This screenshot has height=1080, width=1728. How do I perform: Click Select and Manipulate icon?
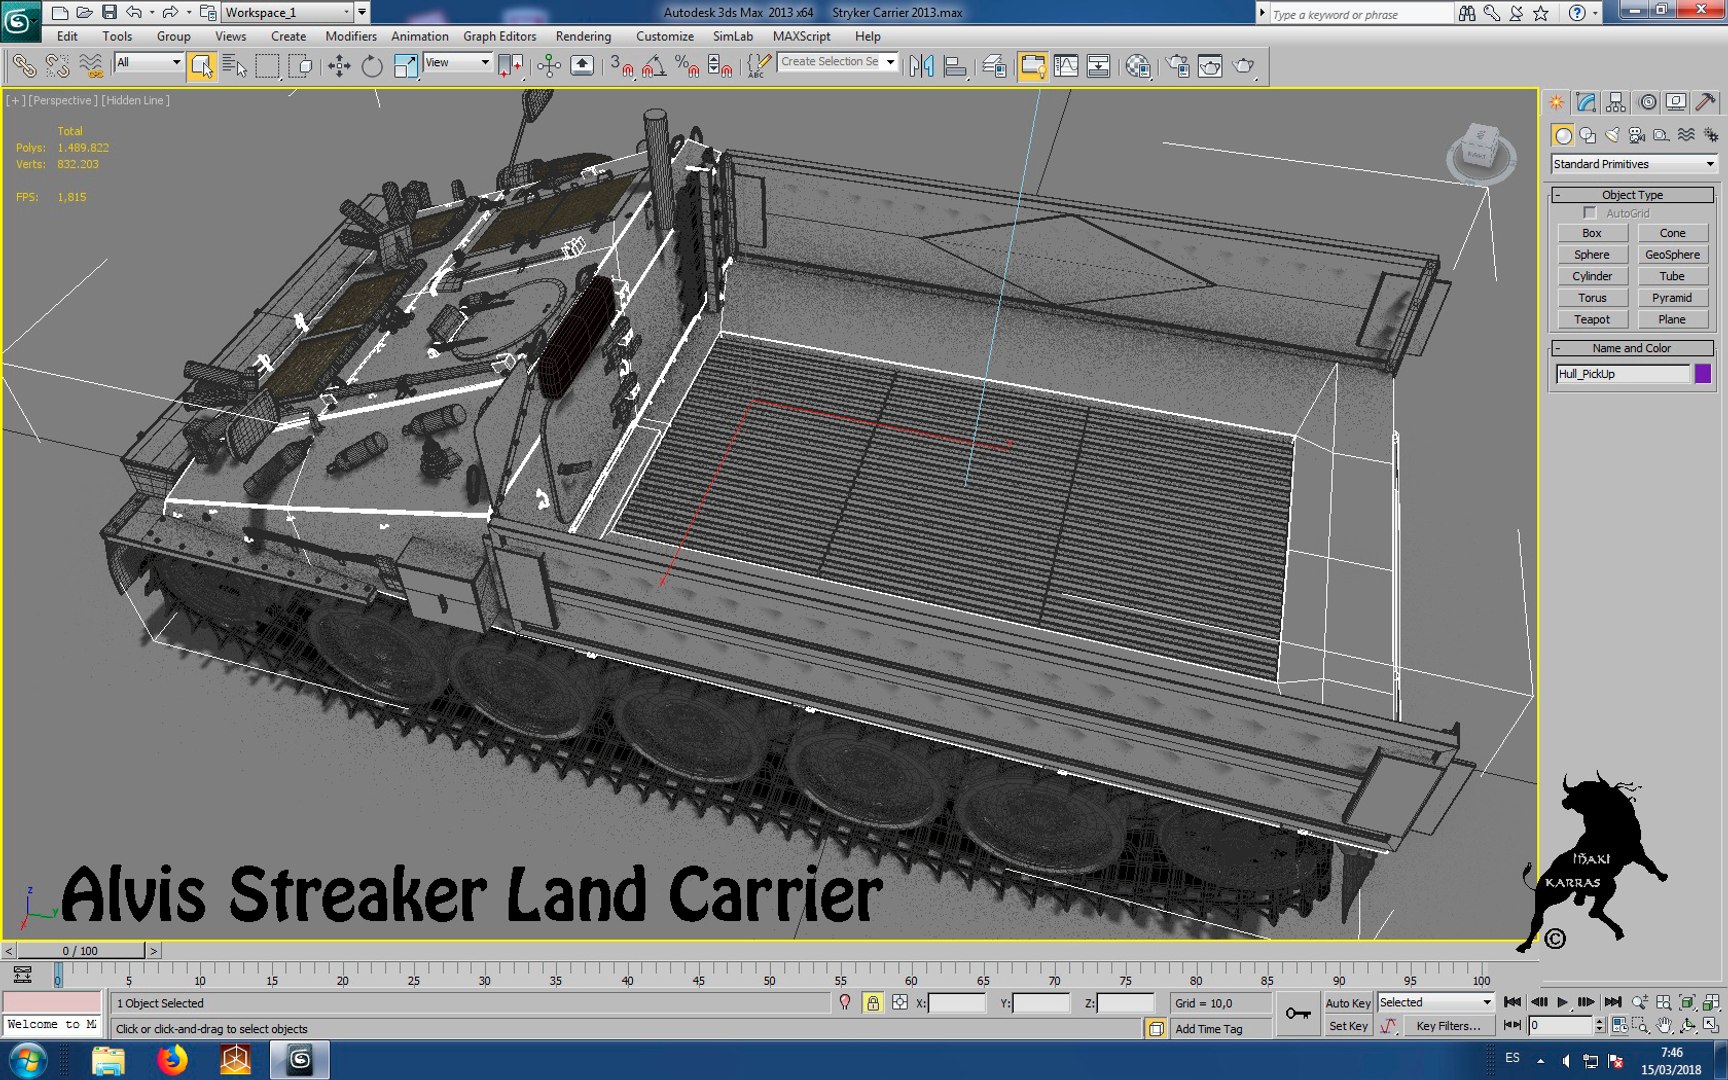[x=549, y=66]
